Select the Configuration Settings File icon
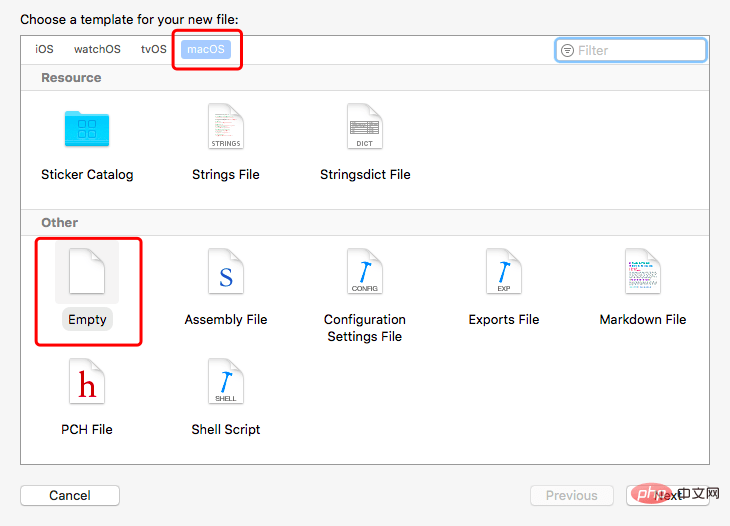730x526 pixels. [x=365, y=271]
